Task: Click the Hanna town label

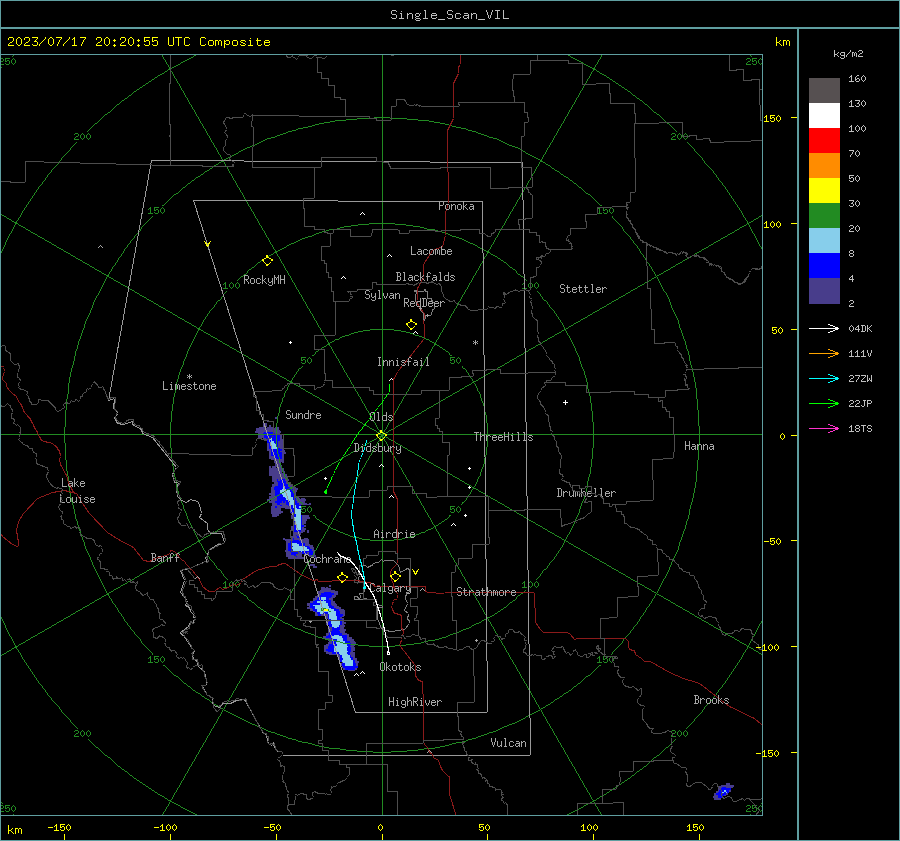Action: coord(699,446)
